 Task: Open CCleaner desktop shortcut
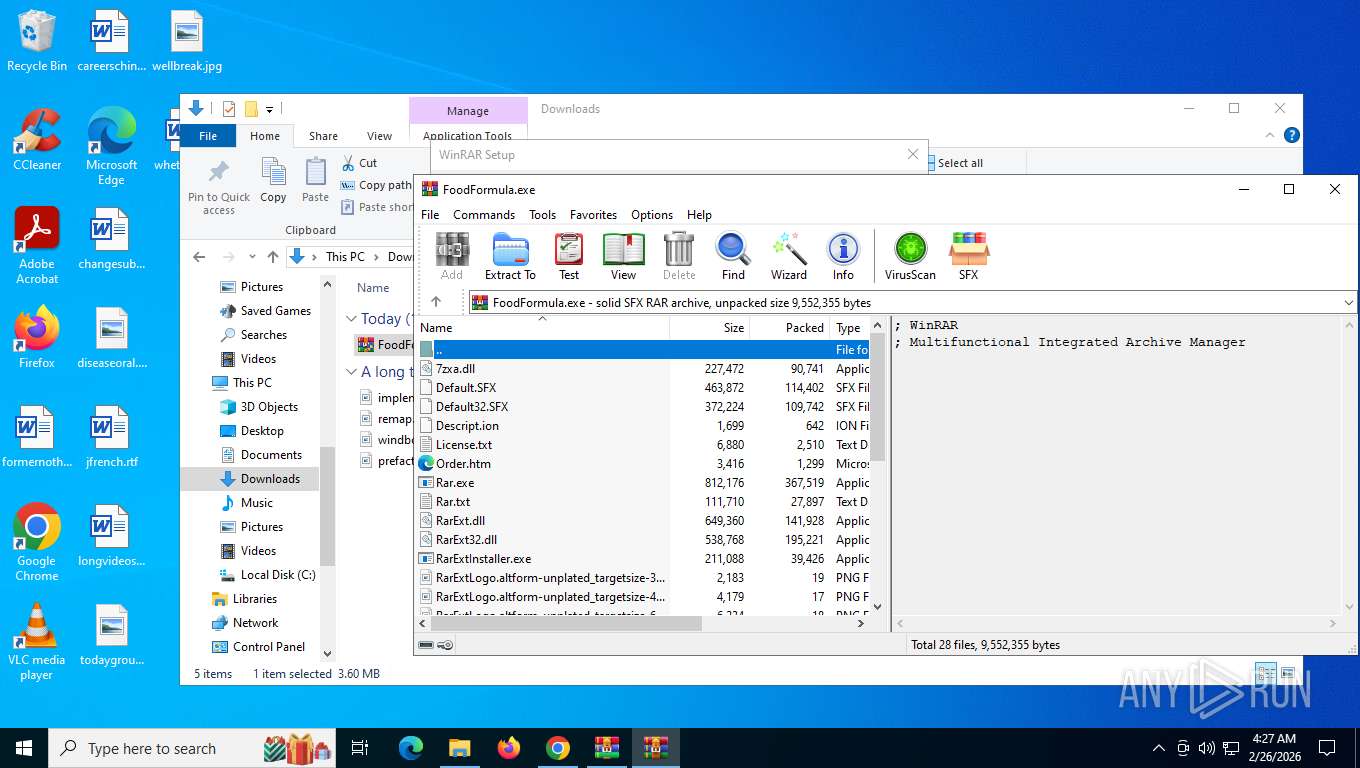click(37, 139)
